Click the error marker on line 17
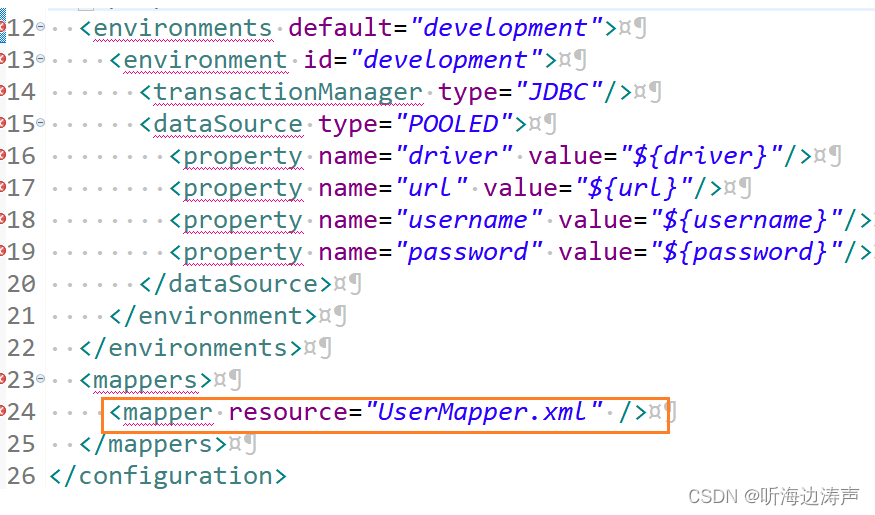The image size is (875, 515). (2, 186)
